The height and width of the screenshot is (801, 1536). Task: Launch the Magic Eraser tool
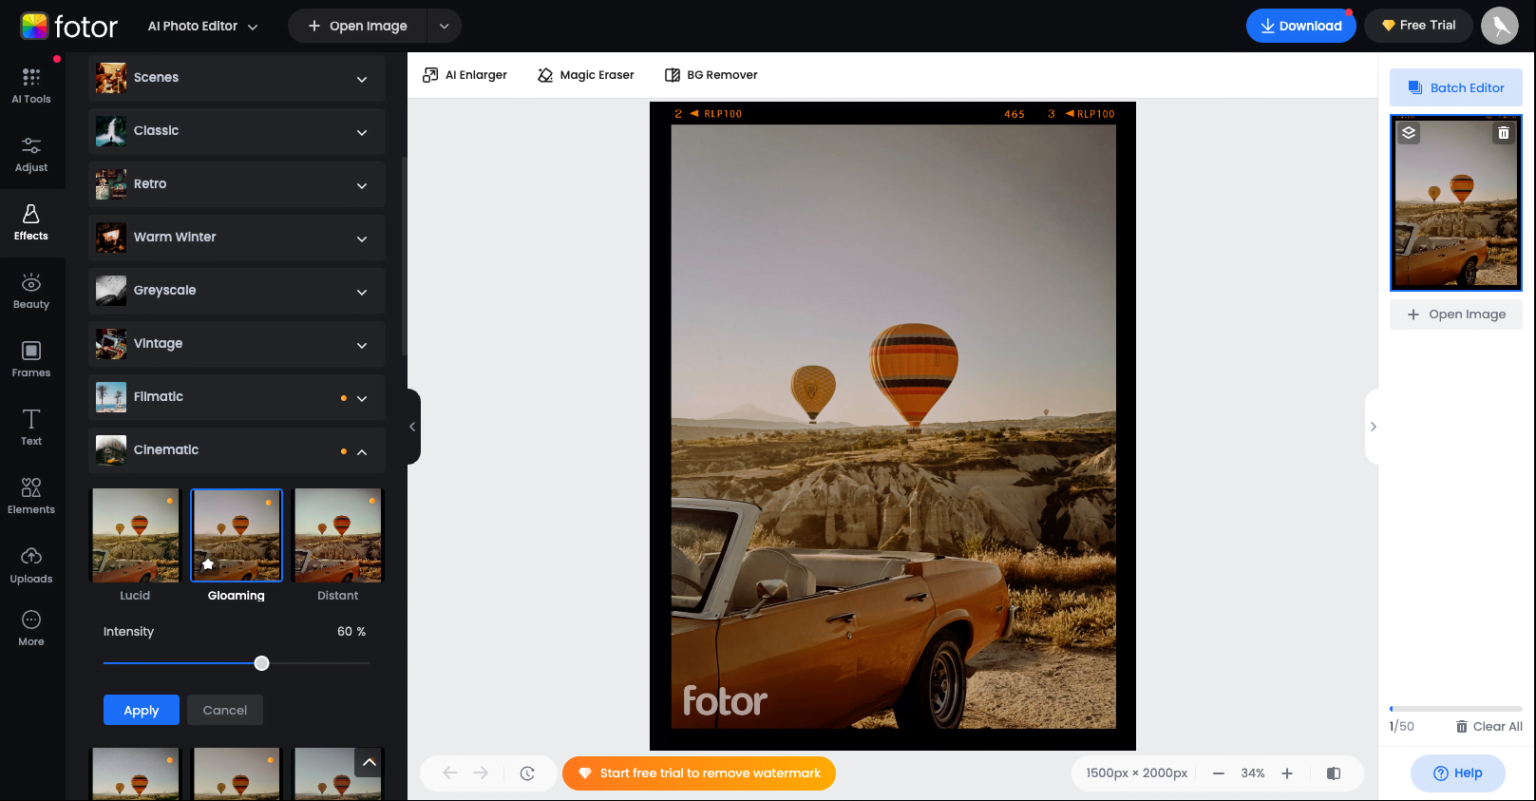[585, 74]
